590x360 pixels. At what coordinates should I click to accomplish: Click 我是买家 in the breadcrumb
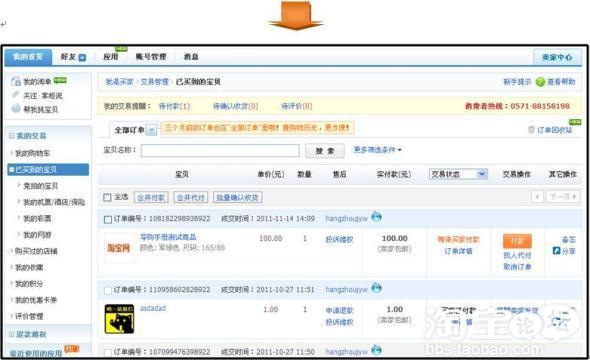(119, 82)
